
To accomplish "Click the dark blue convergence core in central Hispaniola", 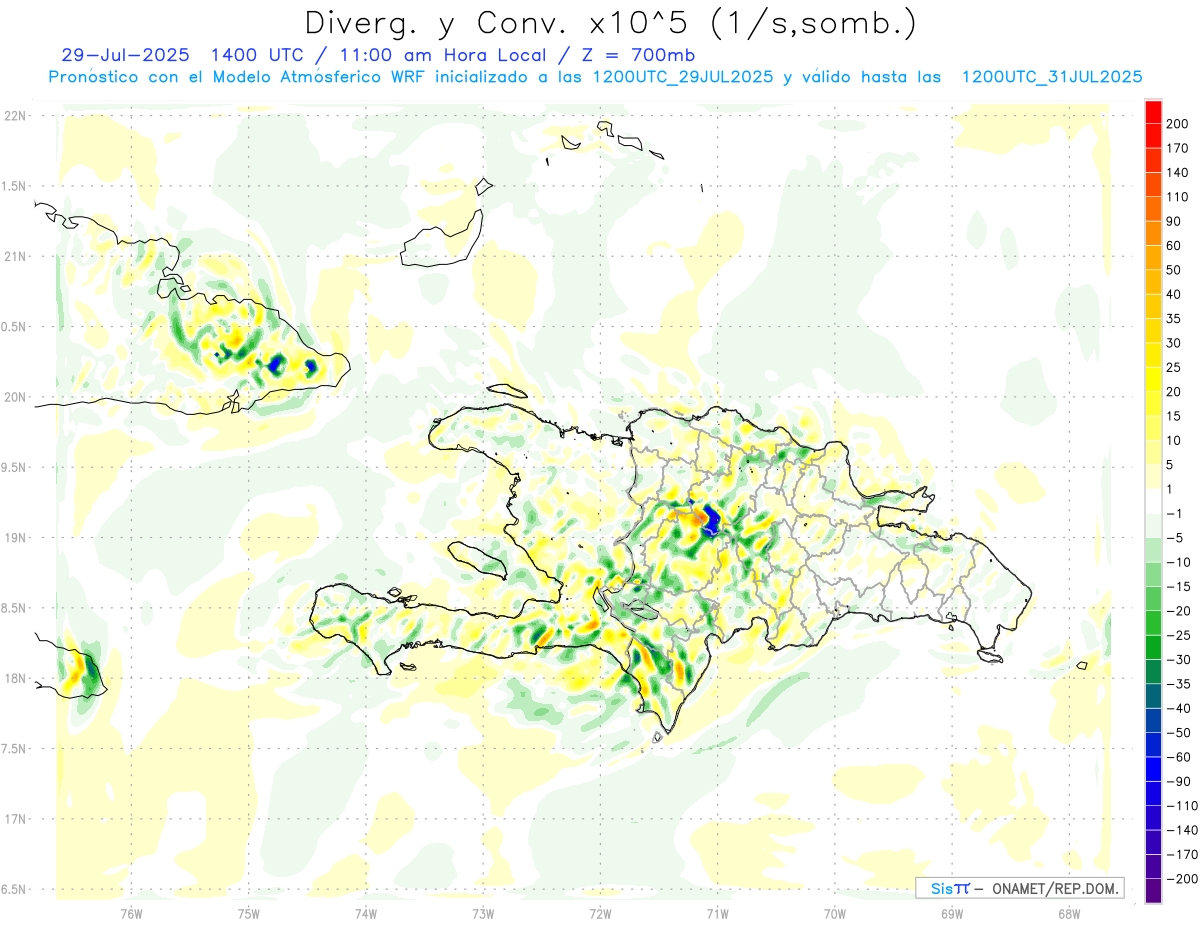I will (712, 520).
